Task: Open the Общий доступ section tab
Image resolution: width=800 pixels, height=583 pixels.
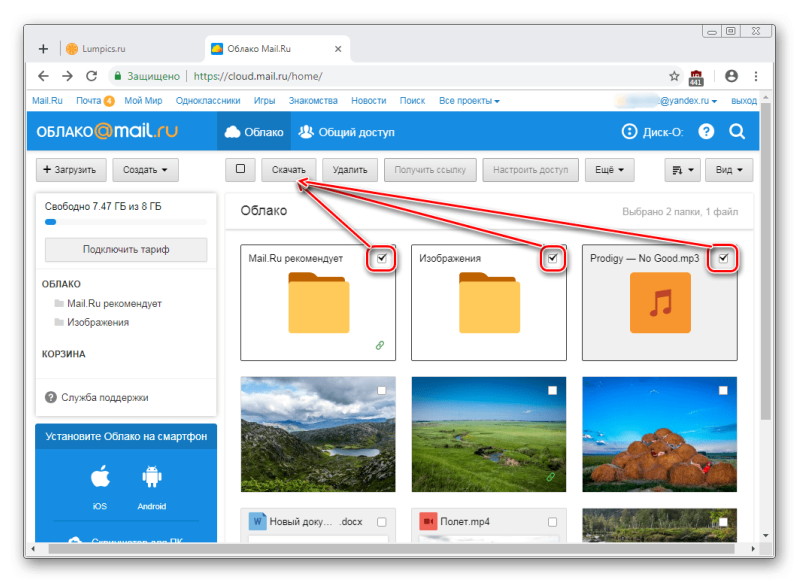Action: click(346, 132)
